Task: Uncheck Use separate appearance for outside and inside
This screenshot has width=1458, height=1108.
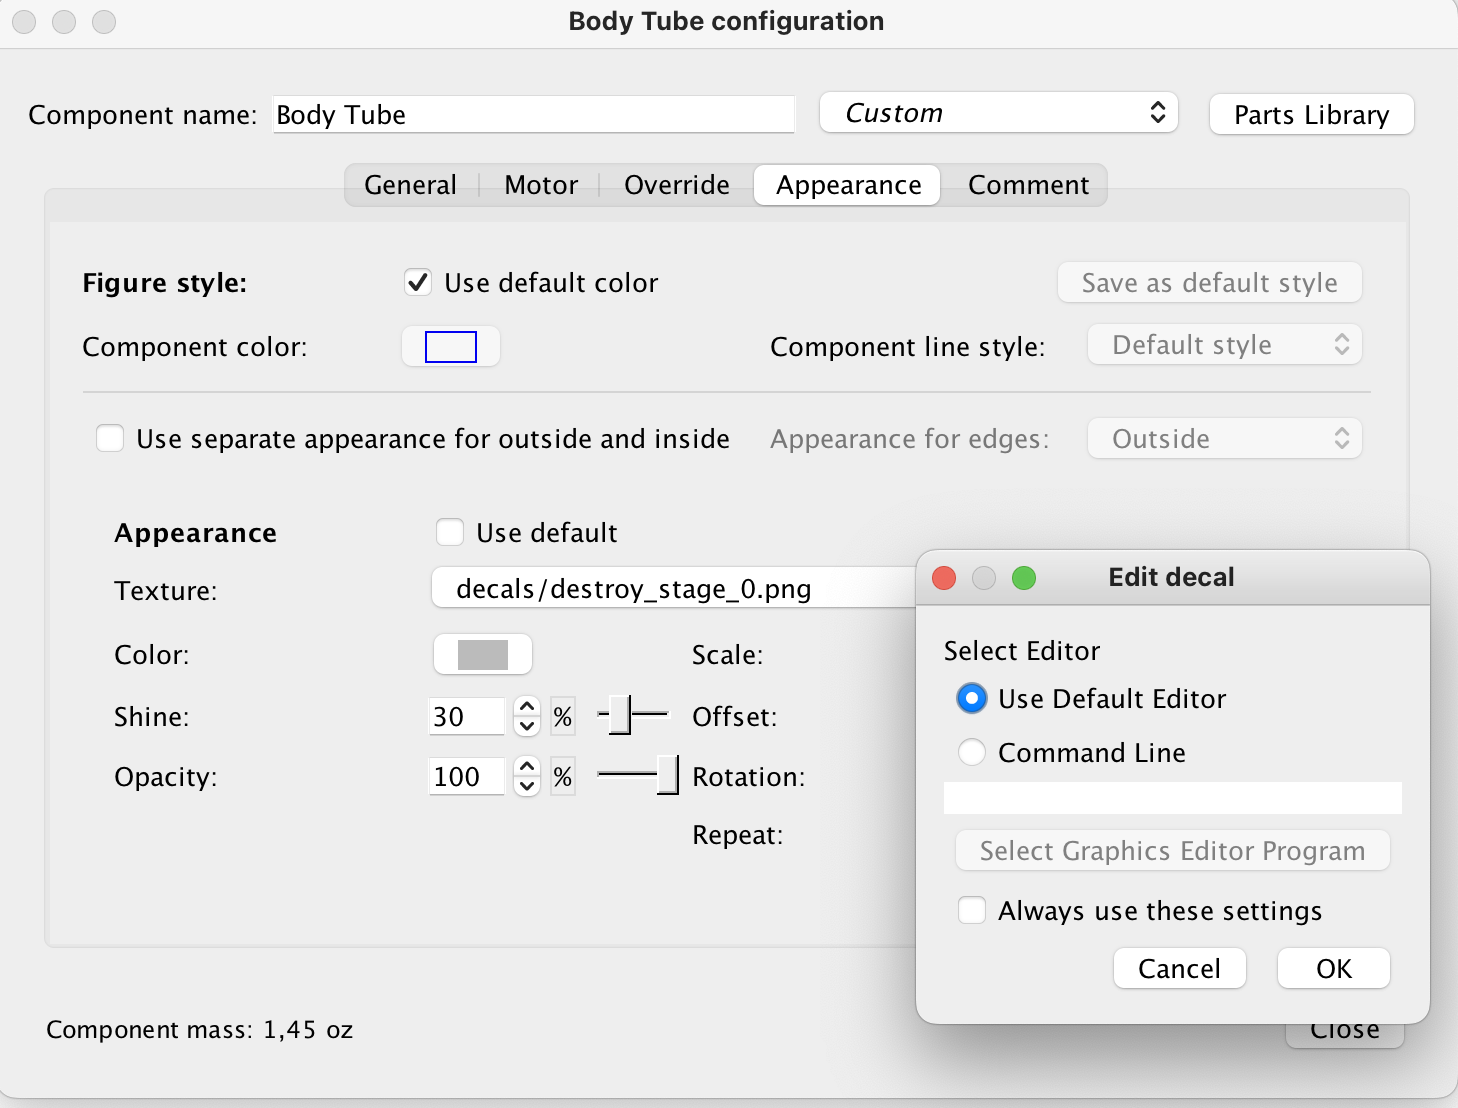Action: 110,438
